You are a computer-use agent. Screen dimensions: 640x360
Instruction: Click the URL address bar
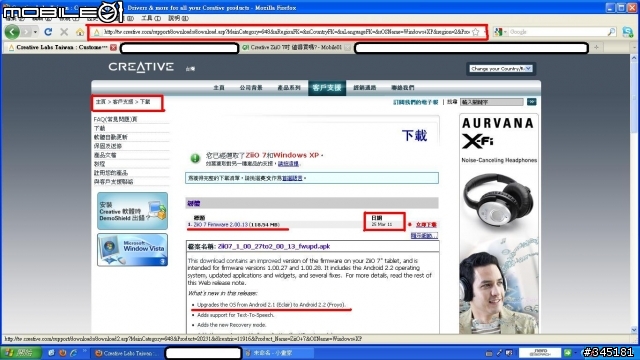coord(286,32)
